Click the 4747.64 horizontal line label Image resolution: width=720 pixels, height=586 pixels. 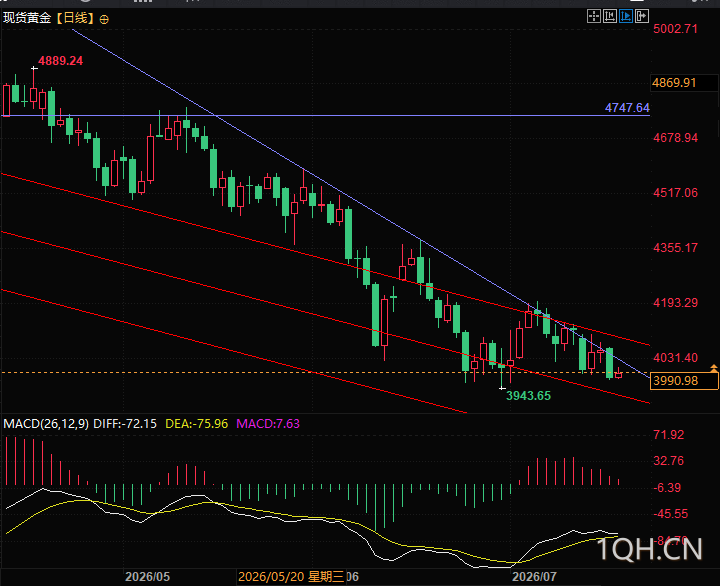tap(627, 108)
